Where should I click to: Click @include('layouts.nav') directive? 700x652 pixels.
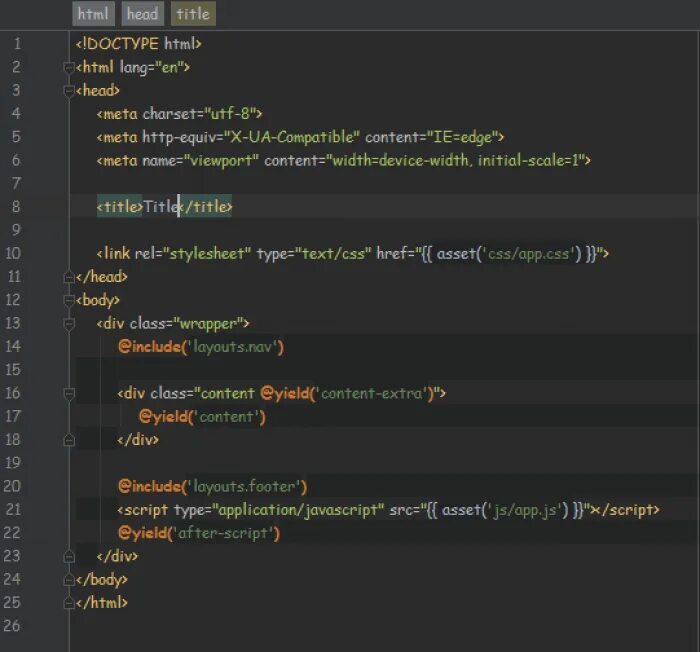point(200,347)
